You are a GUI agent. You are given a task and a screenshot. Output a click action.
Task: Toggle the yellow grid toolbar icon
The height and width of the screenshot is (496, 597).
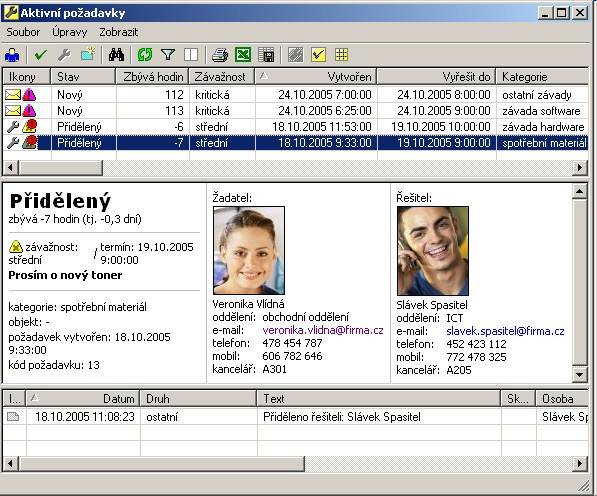(x=342, y=55)
